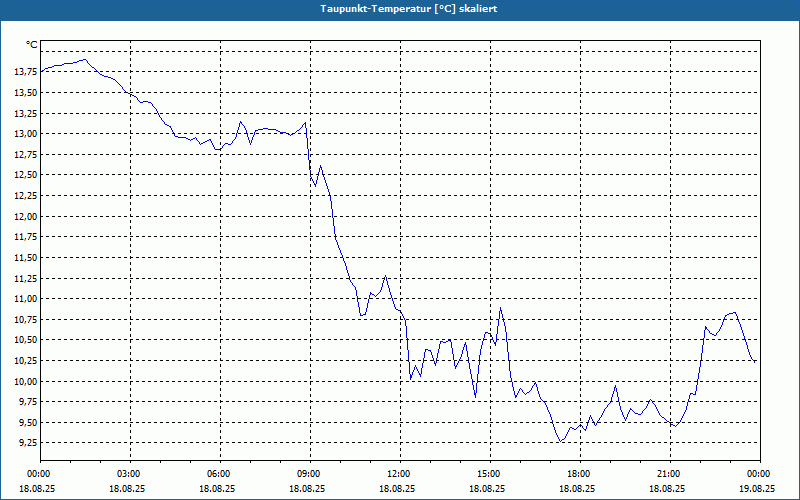Click the 11,00 y-axis label
This screenshot has width=800, height=500.
click(26, 299)
